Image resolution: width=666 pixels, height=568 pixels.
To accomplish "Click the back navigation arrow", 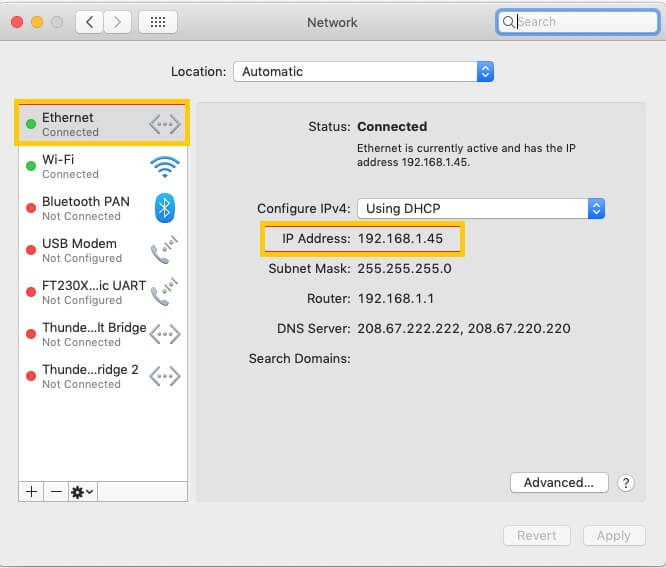I will pyautogui.click(x=89, y=22).
